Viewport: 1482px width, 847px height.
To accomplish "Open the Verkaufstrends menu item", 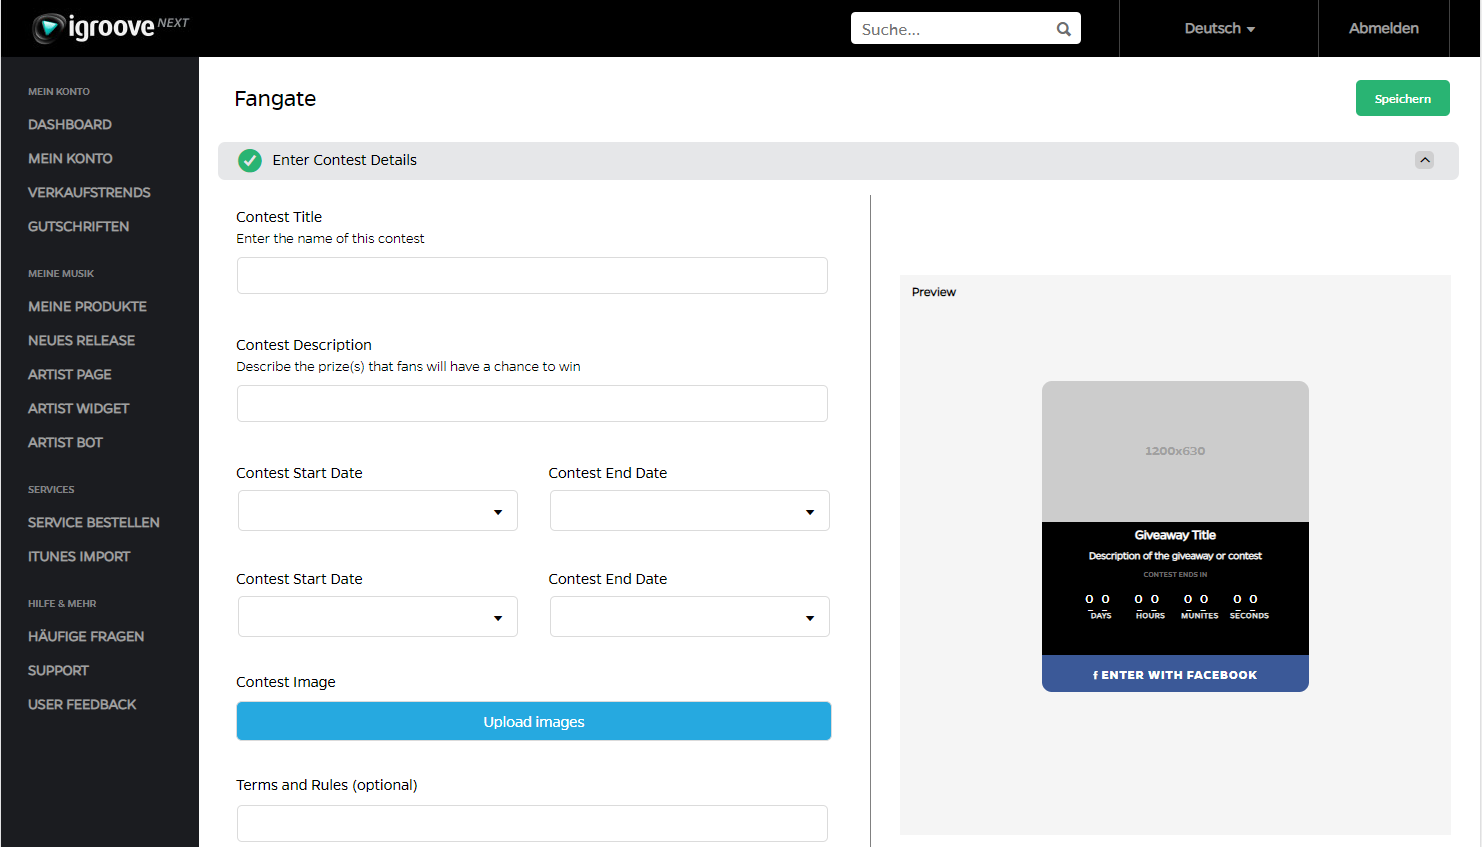I will 89,193.
